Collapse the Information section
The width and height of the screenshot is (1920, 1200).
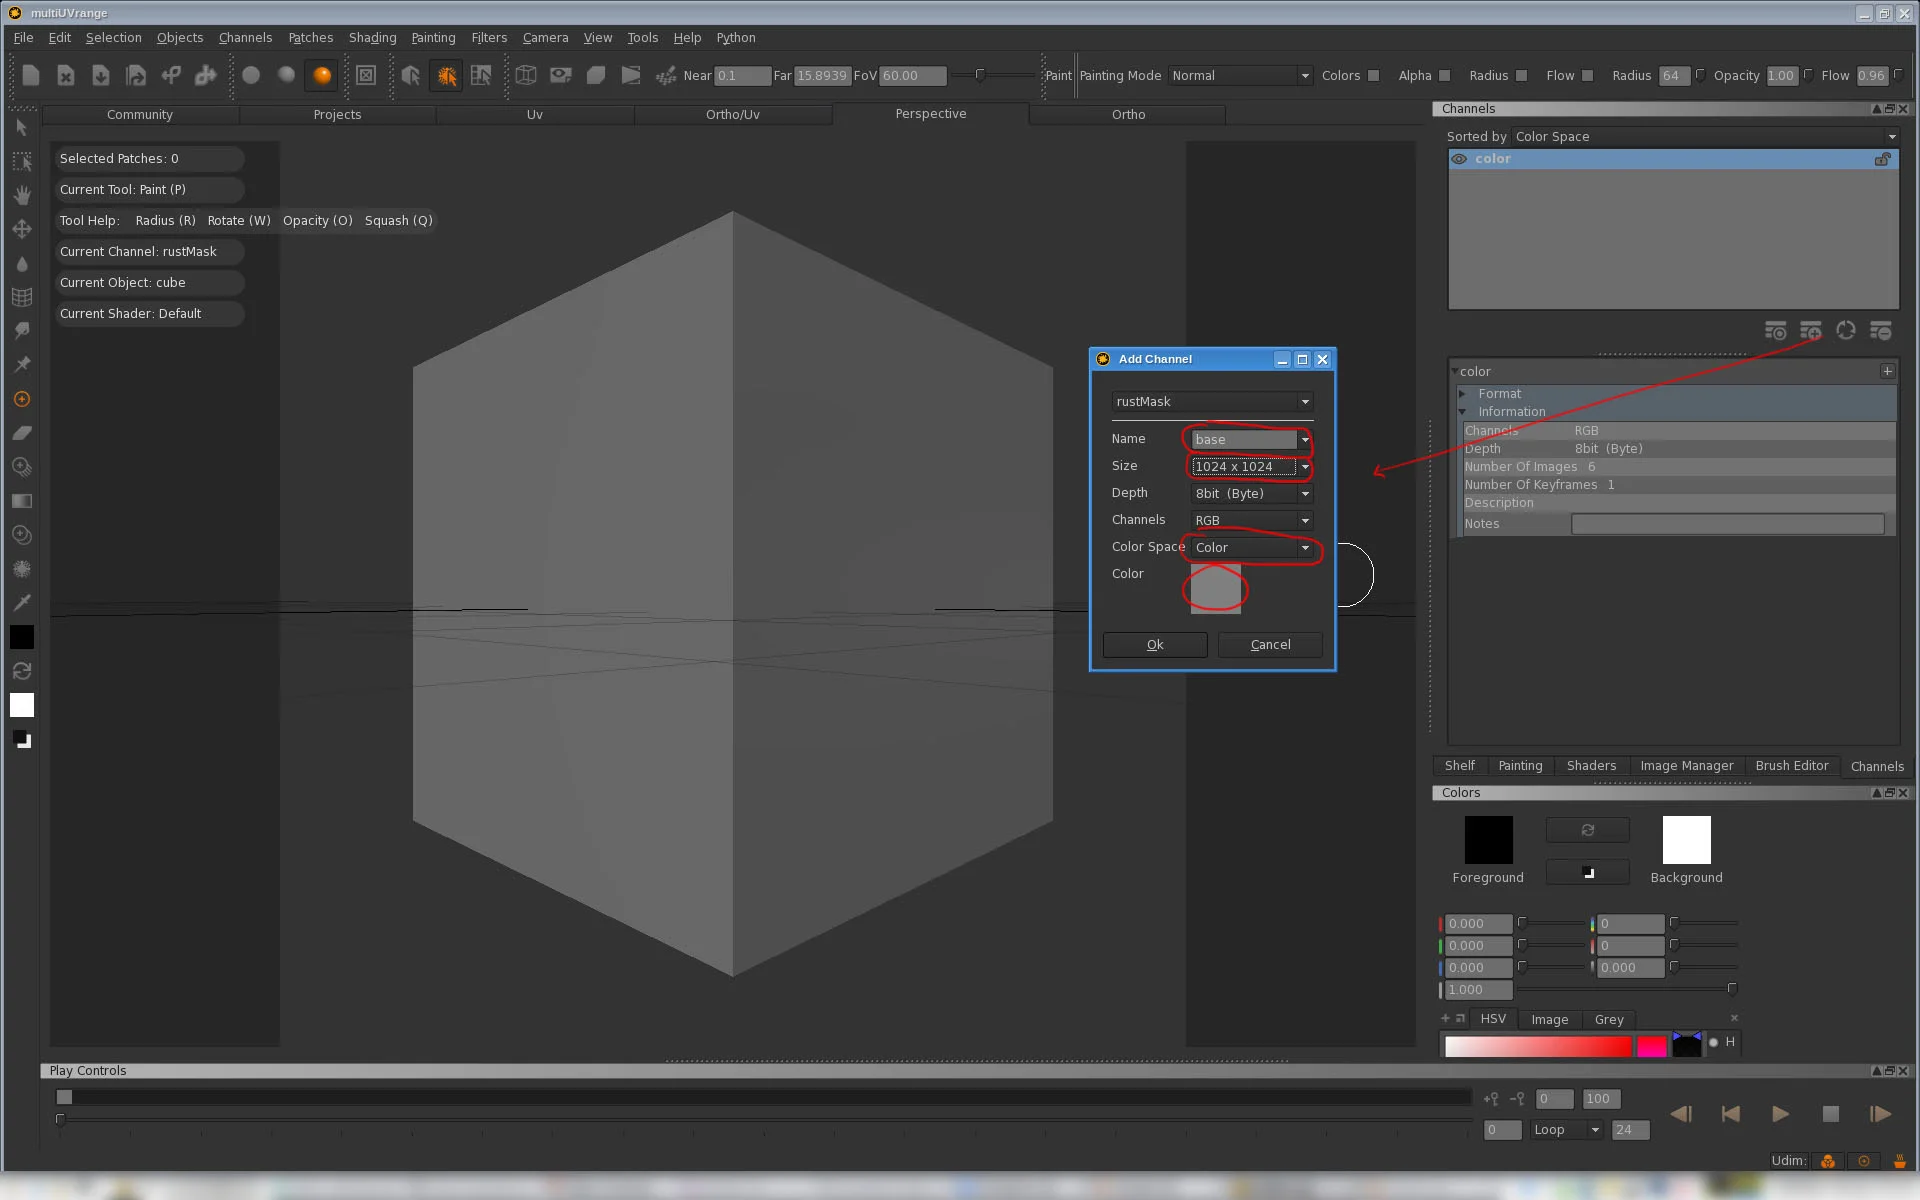coord(1462,412)
